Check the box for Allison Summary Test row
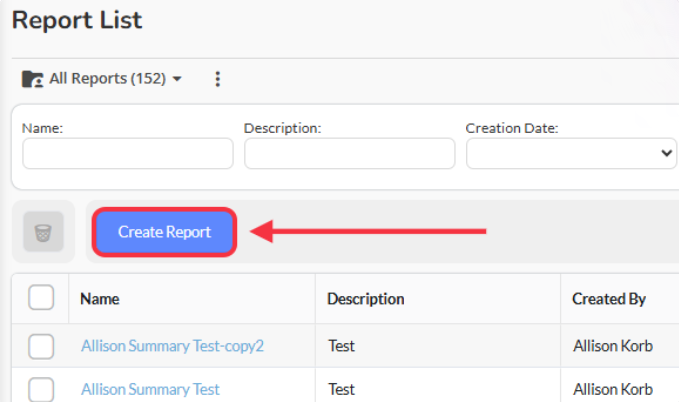Screen dimensions: 679x402 tap(41, 389)
